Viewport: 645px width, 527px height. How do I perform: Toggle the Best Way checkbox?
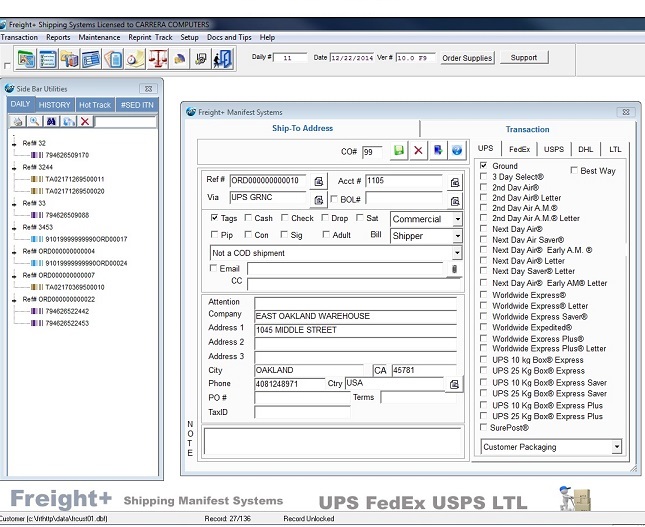coord(574,170)
